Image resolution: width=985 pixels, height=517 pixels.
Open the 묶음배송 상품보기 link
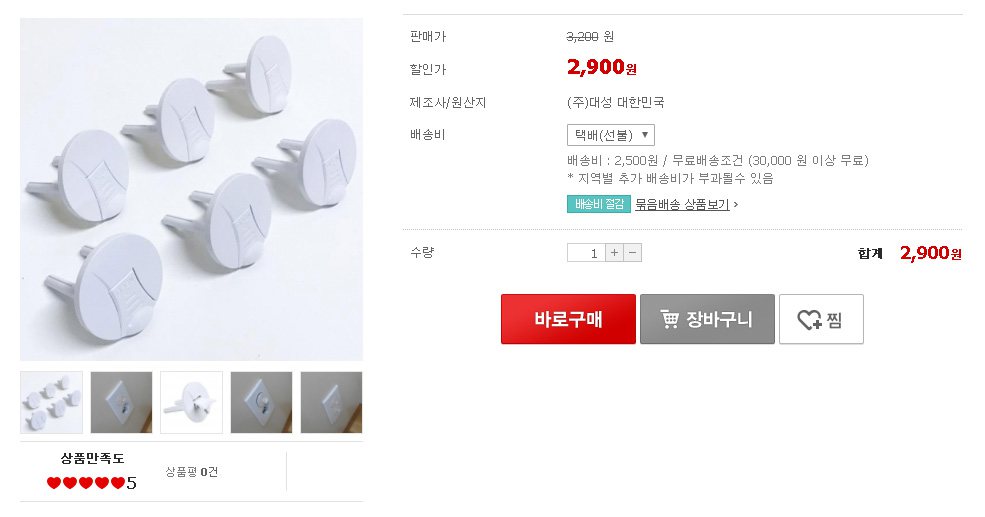683,204
